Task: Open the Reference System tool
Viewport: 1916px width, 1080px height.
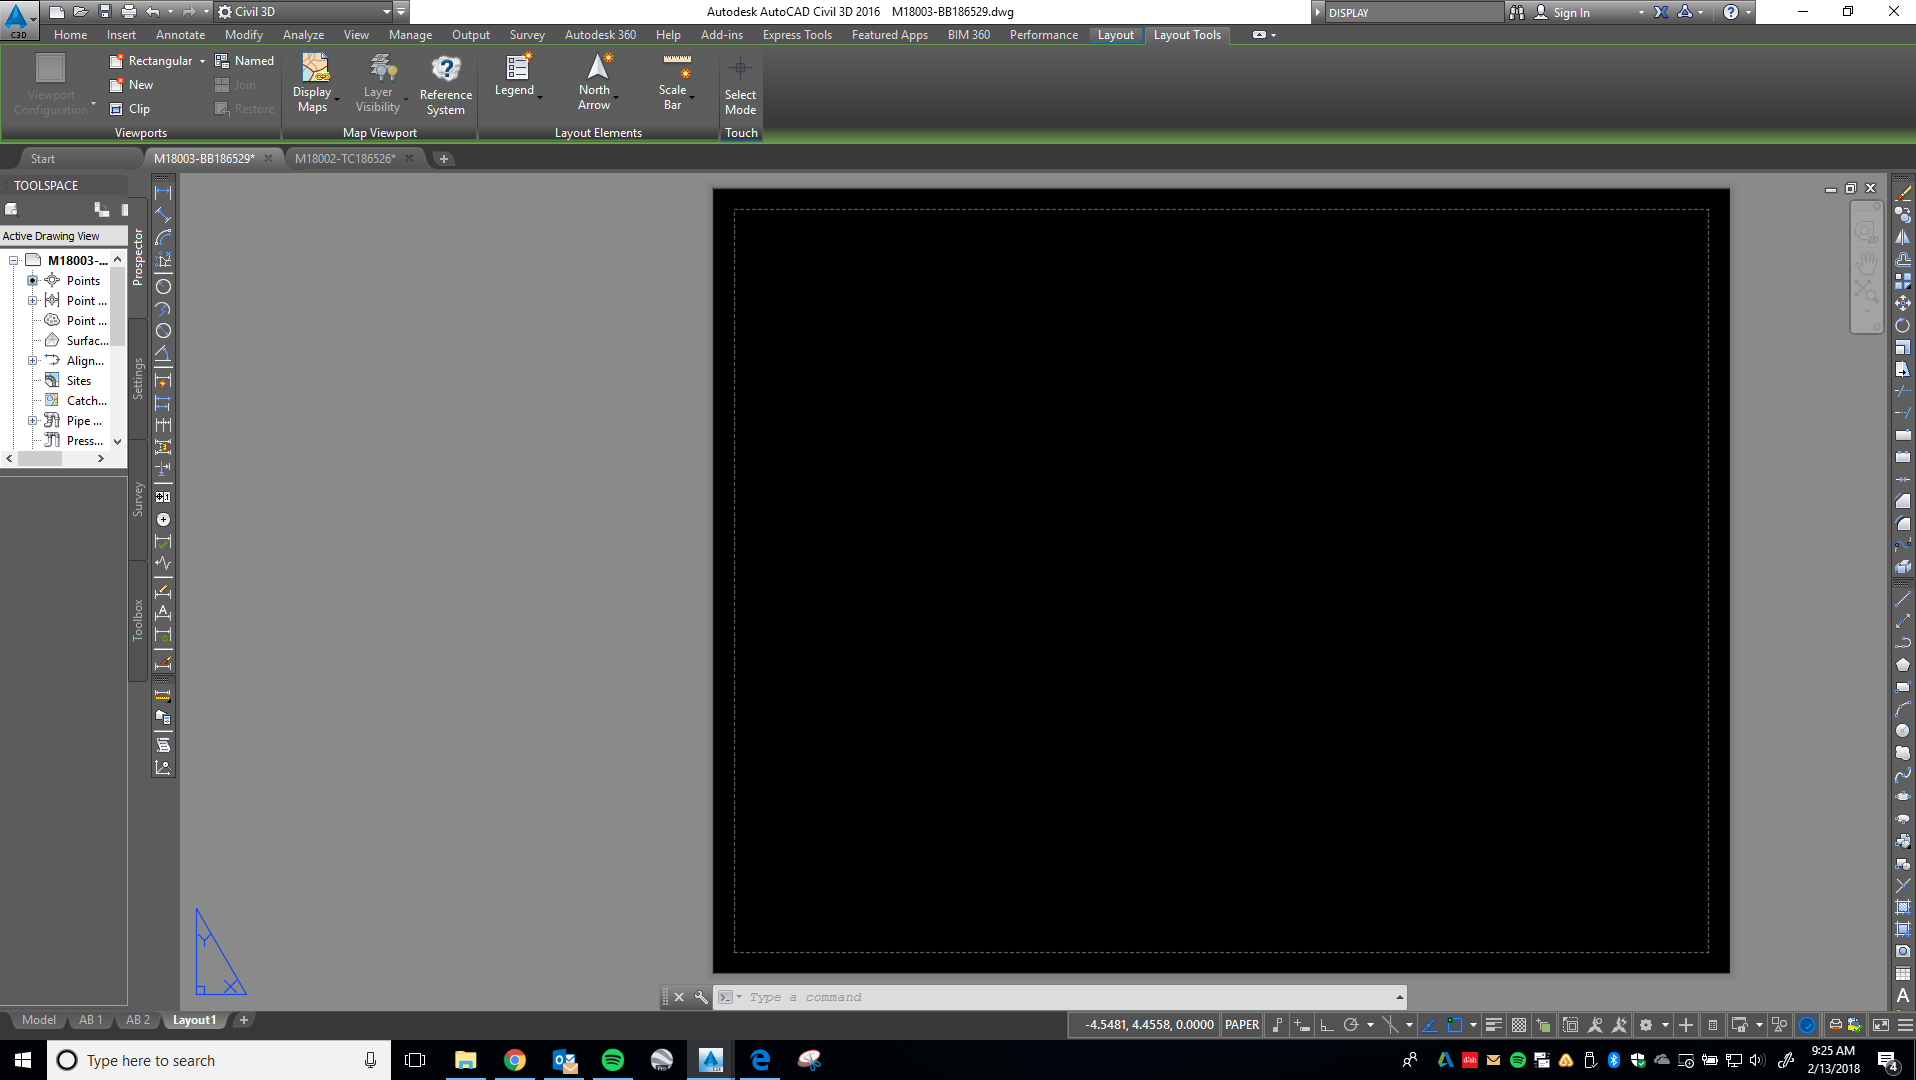Action: pyautogui.click(x=446, y=84)
